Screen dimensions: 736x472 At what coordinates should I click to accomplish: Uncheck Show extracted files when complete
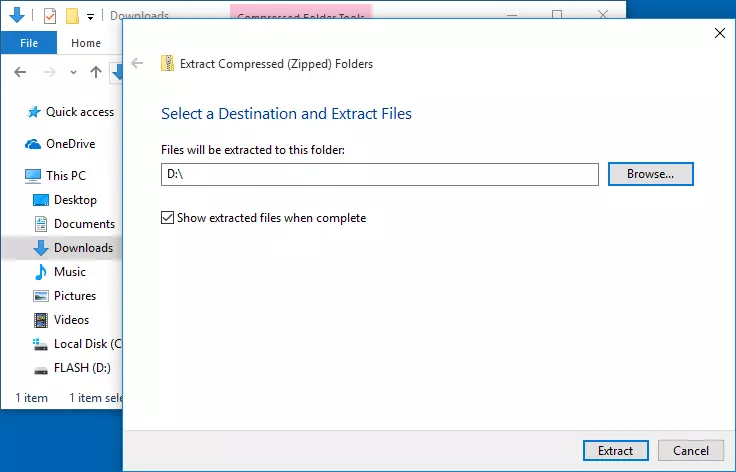pyautogui.click(x=168, y=218)
